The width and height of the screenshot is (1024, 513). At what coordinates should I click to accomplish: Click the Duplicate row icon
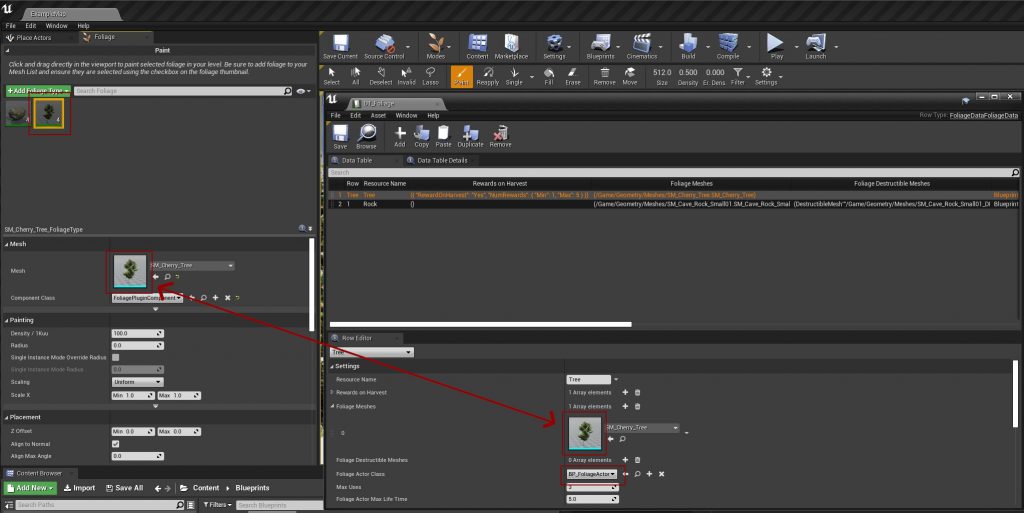[470, 136]
